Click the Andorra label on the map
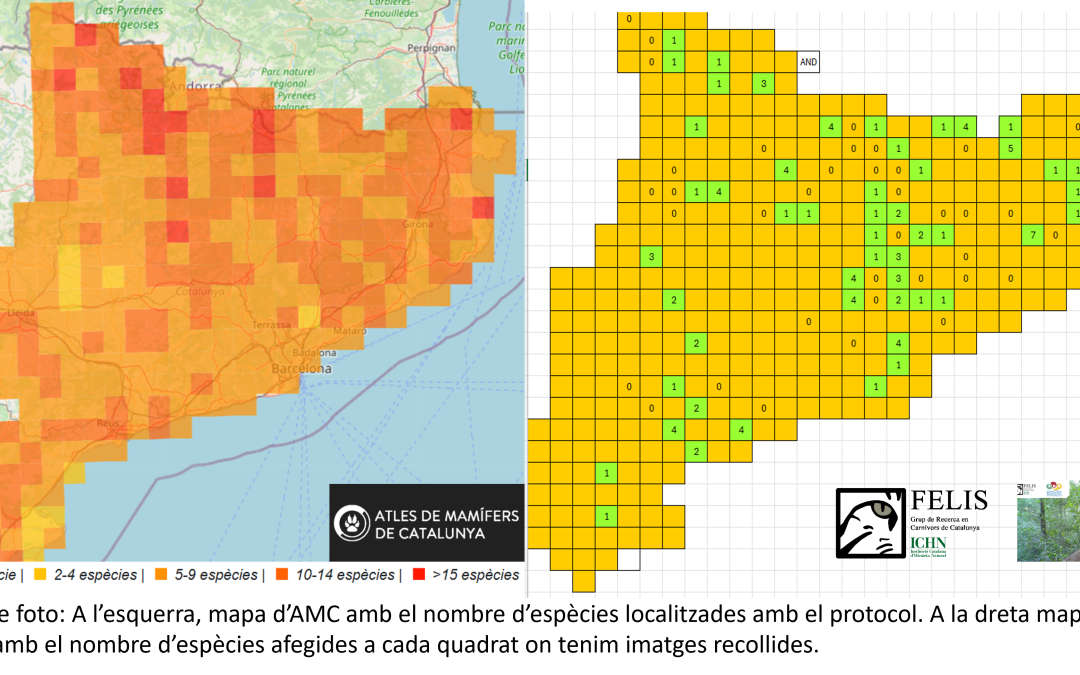Image resolution: width=1080 pixels, height=675 pixels. 195,87
